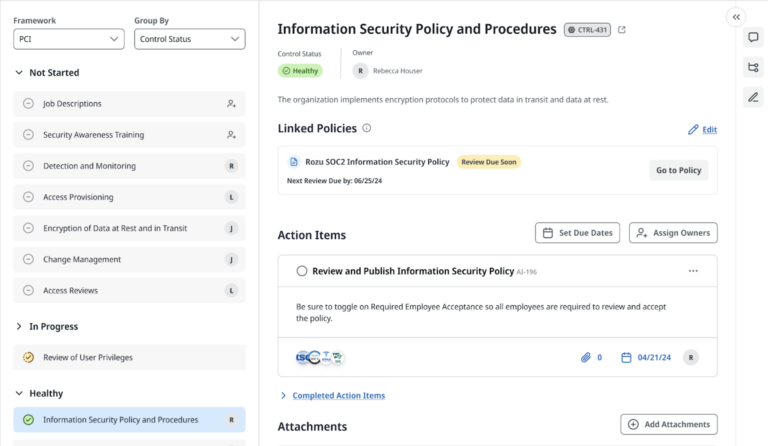The width and height of the screenshot is (768, 446).
Task: Open control in new window icon
Action: 622,30
